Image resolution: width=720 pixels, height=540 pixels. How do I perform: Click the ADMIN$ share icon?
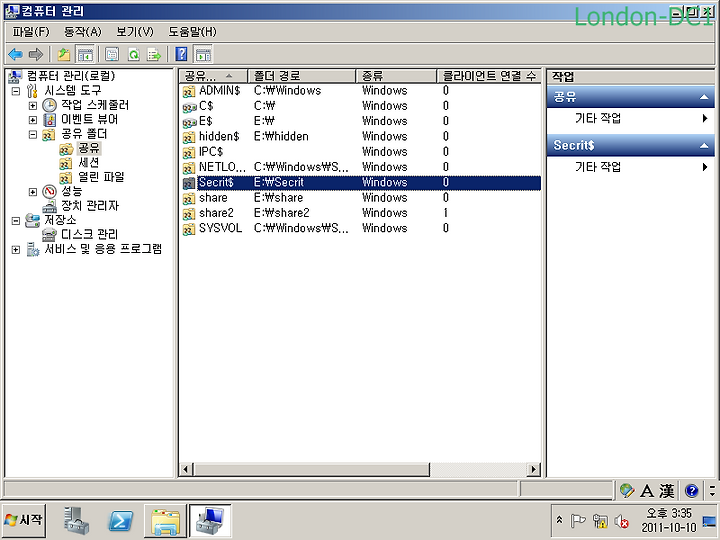pyautogui.click(x=189, y=91)
